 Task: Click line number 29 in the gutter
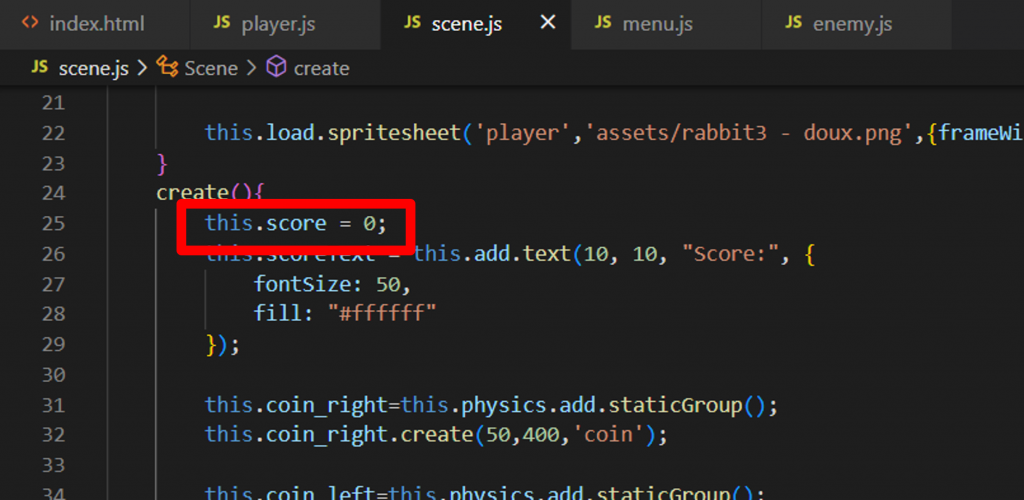click(x=53, y=344)
